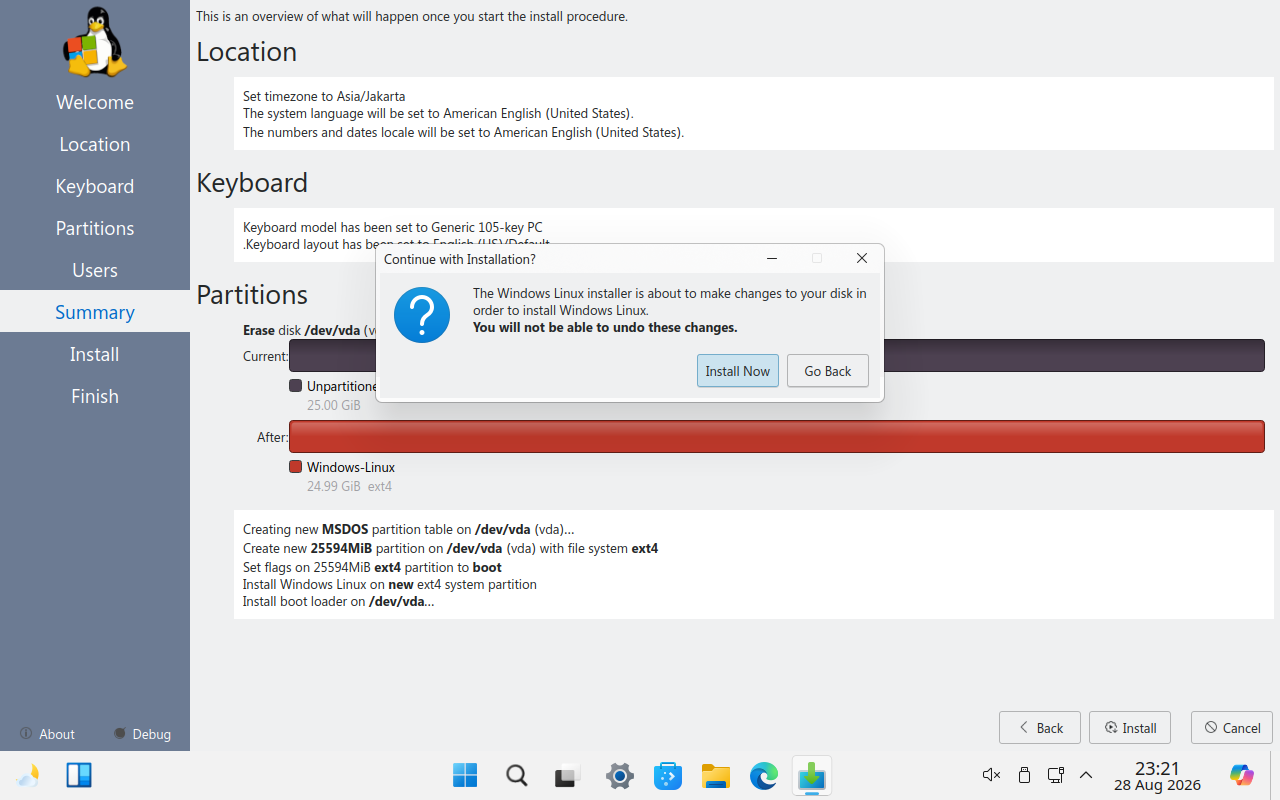Open the About link

tap(47, 734)
